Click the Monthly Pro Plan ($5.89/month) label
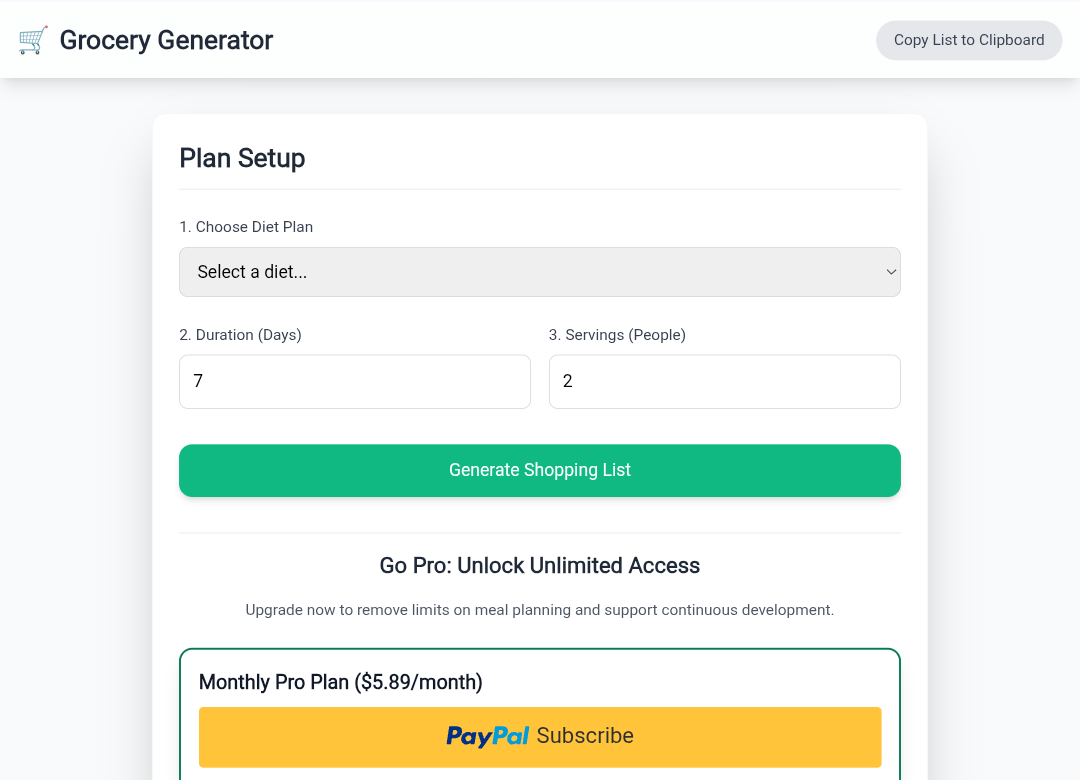 pyautogui.click(x=340, y=682)
